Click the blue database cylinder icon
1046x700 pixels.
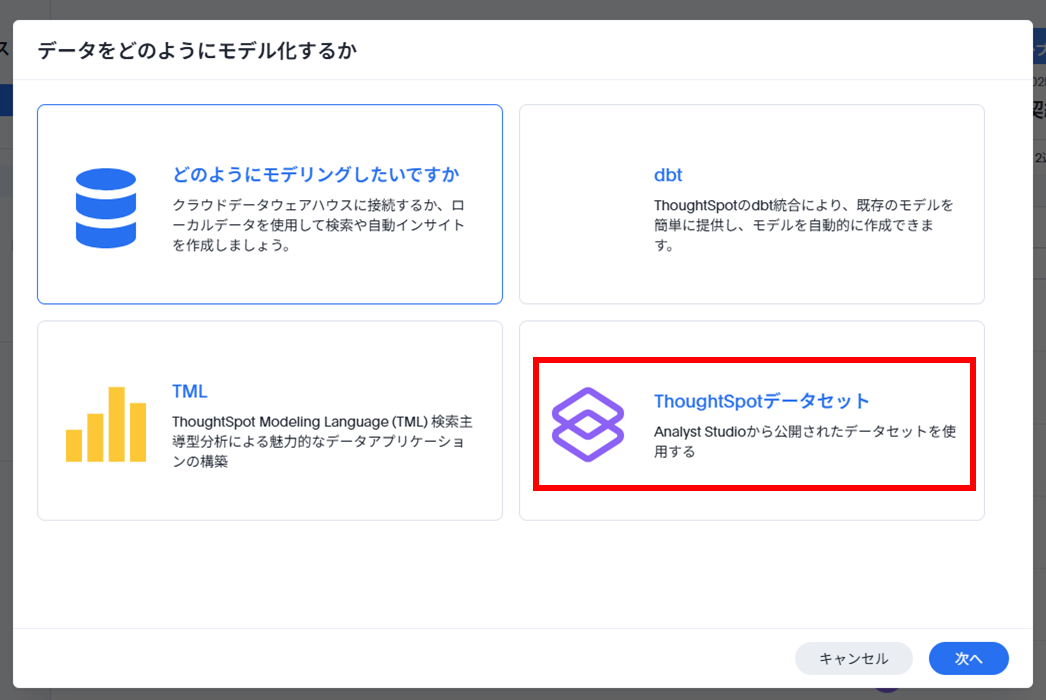tap(105, 208)
